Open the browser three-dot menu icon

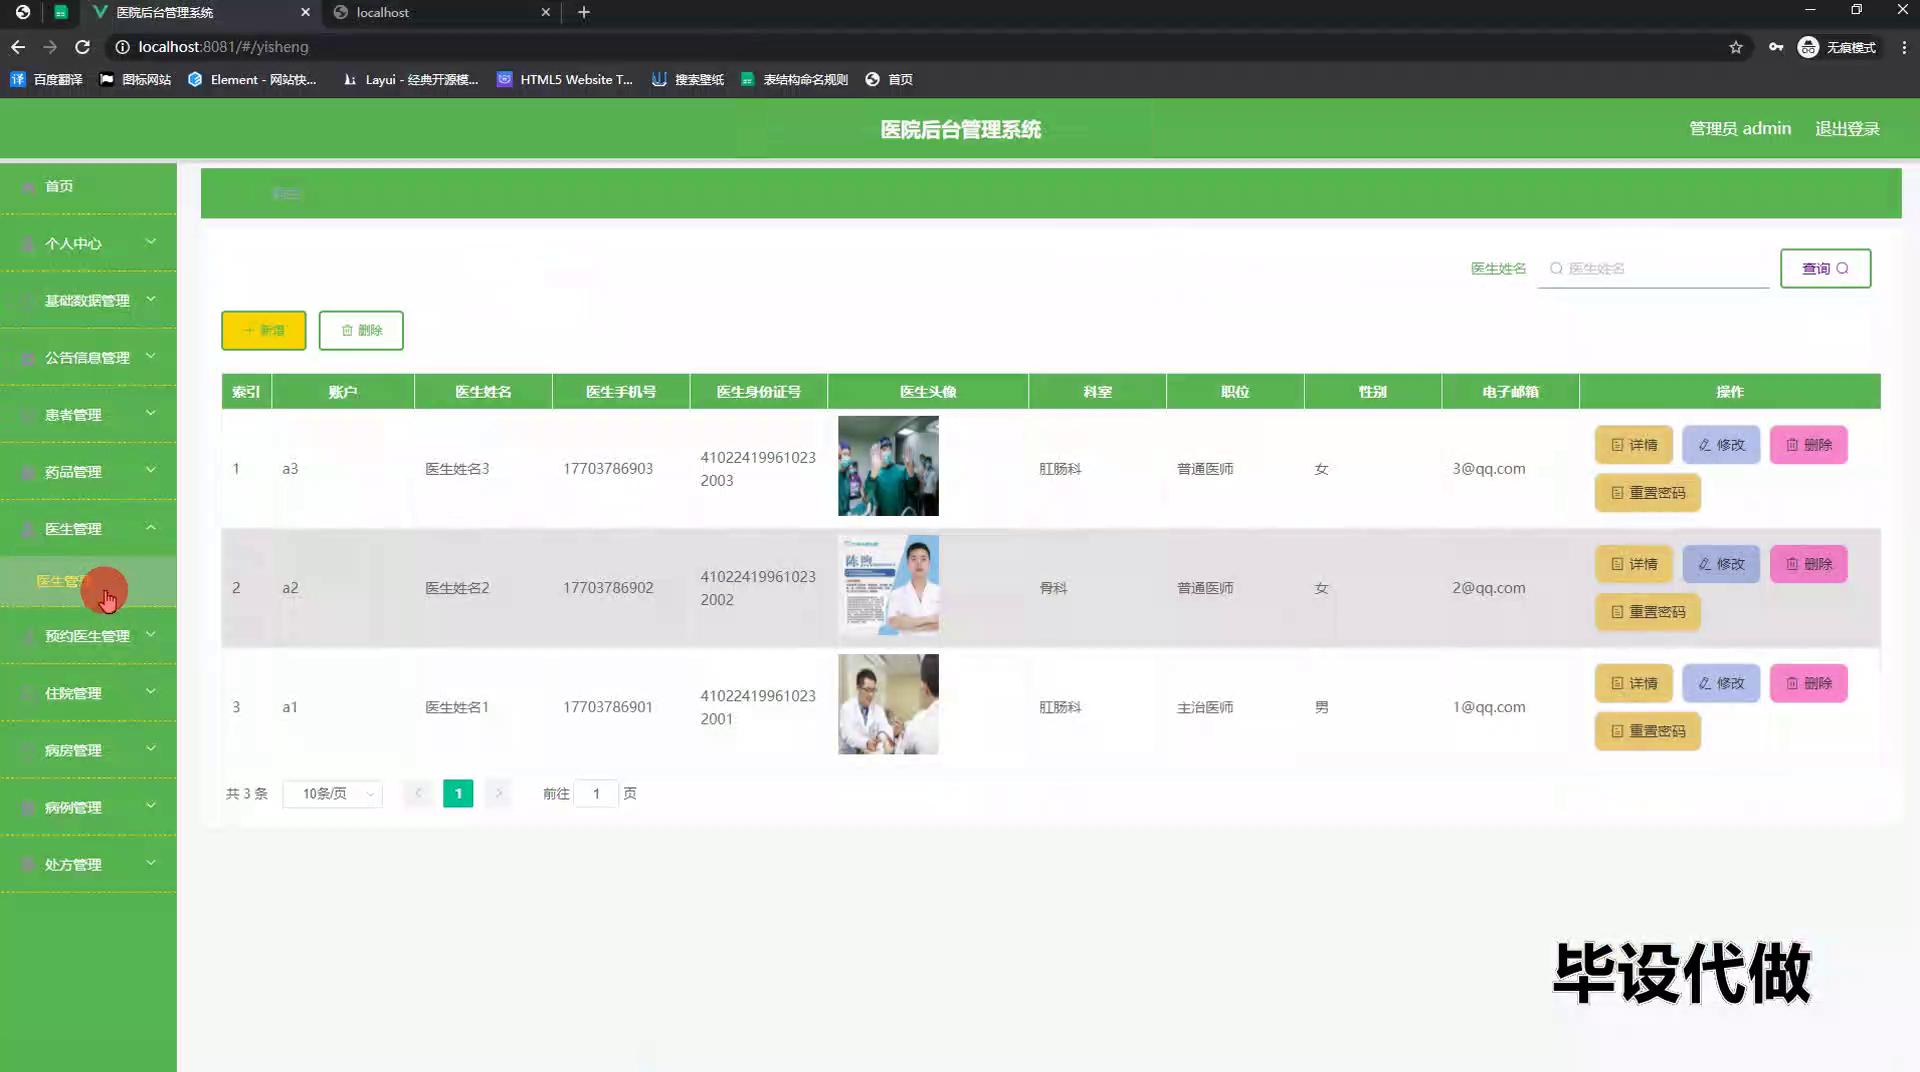coord(1904,47)
